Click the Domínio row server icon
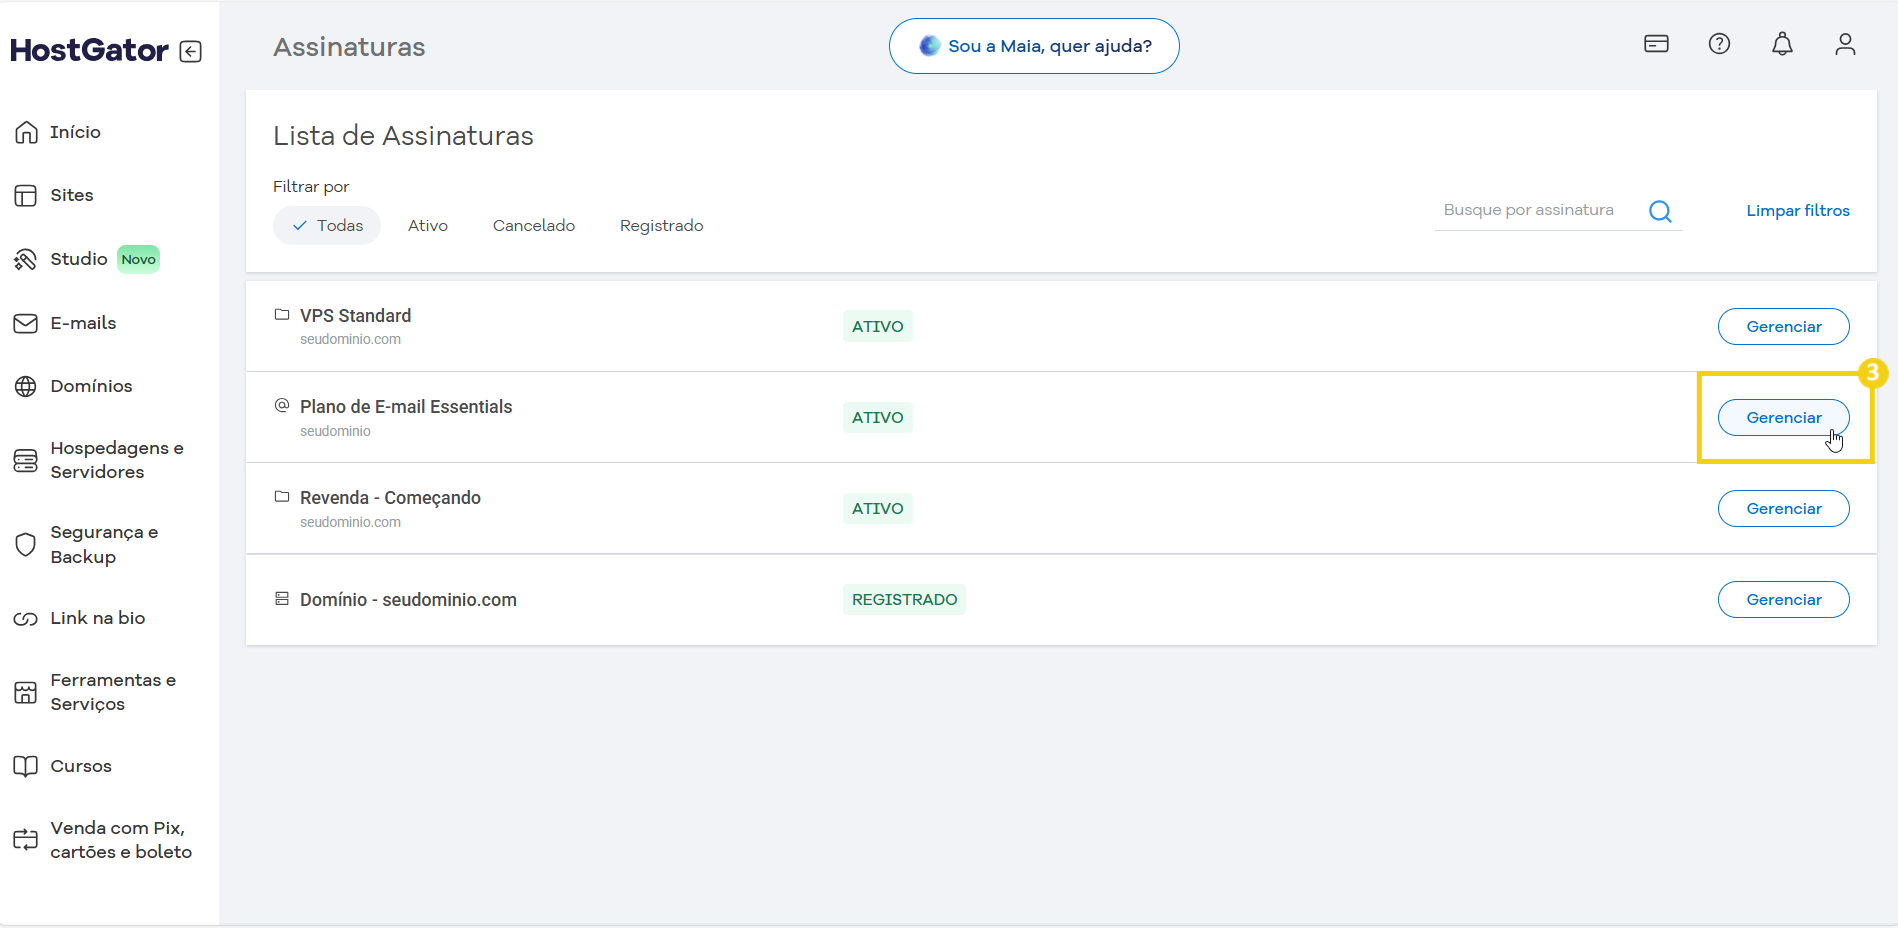The width and height of the screenshot is (1898, 928). coord(282,598)
